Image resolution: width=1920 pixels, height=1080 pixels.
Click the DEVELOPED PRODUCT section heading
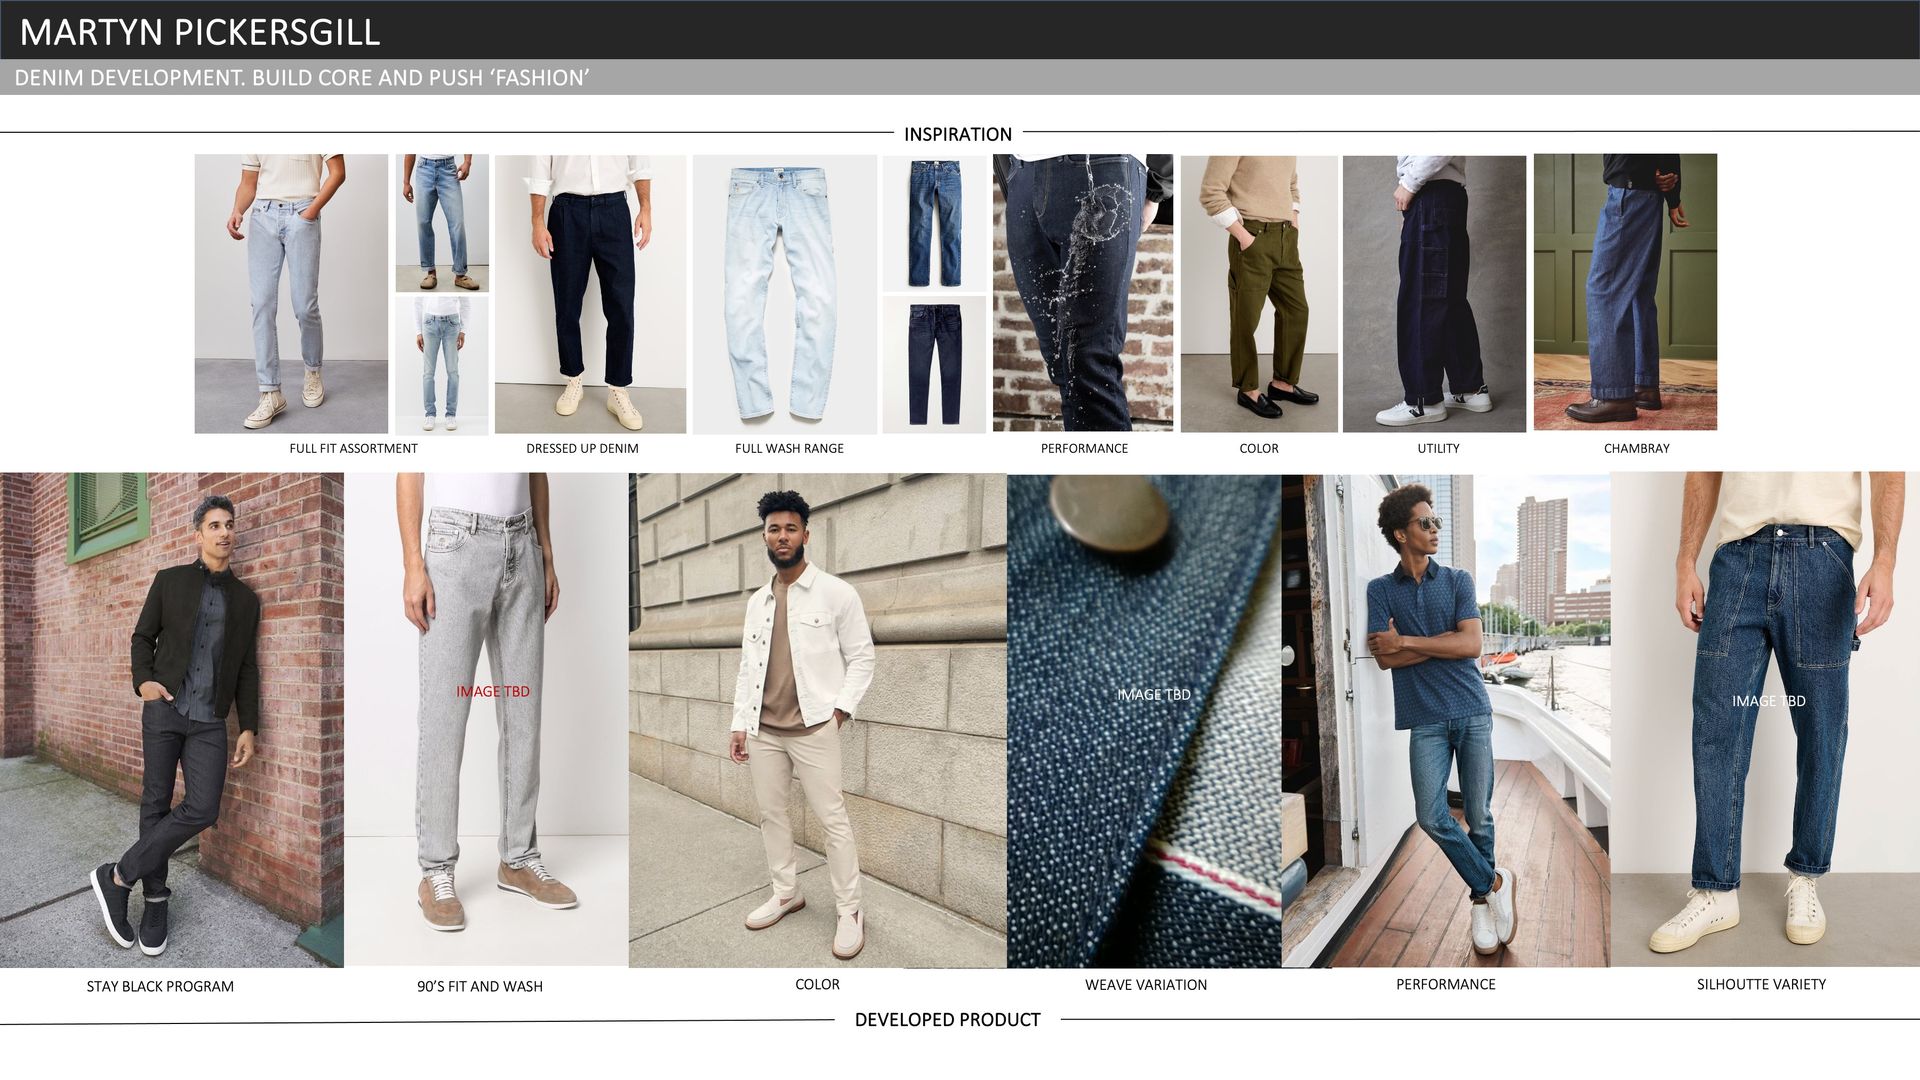coord(947,1020)
